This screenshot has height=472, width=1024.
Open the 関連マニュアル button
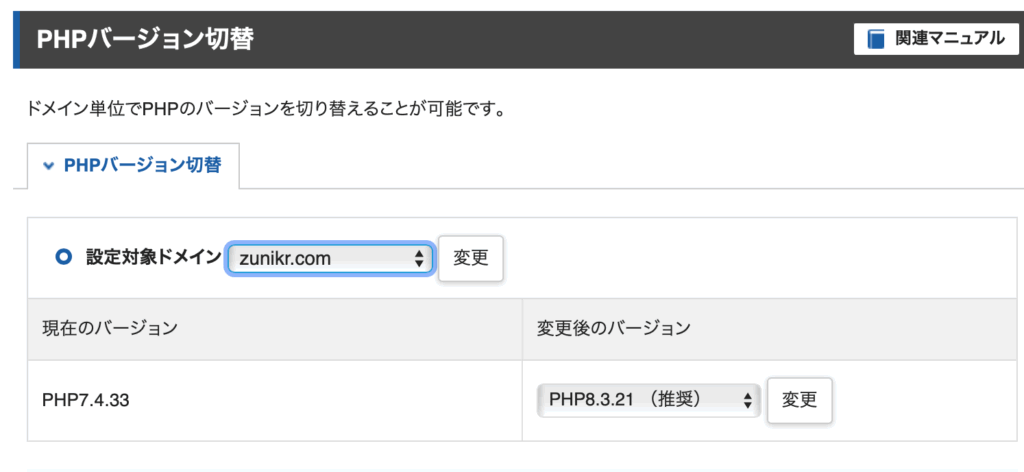[936, 39]
